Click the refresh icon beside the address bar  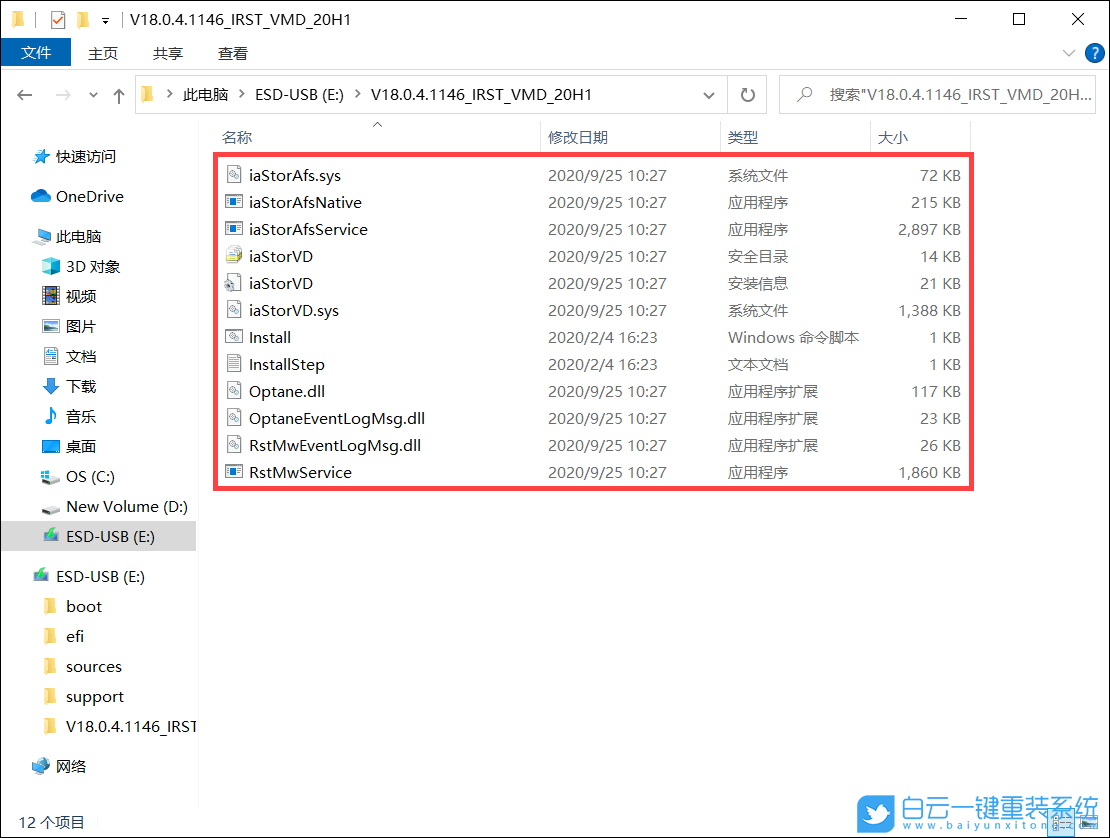pyautogui.click(x=747, y=94)
